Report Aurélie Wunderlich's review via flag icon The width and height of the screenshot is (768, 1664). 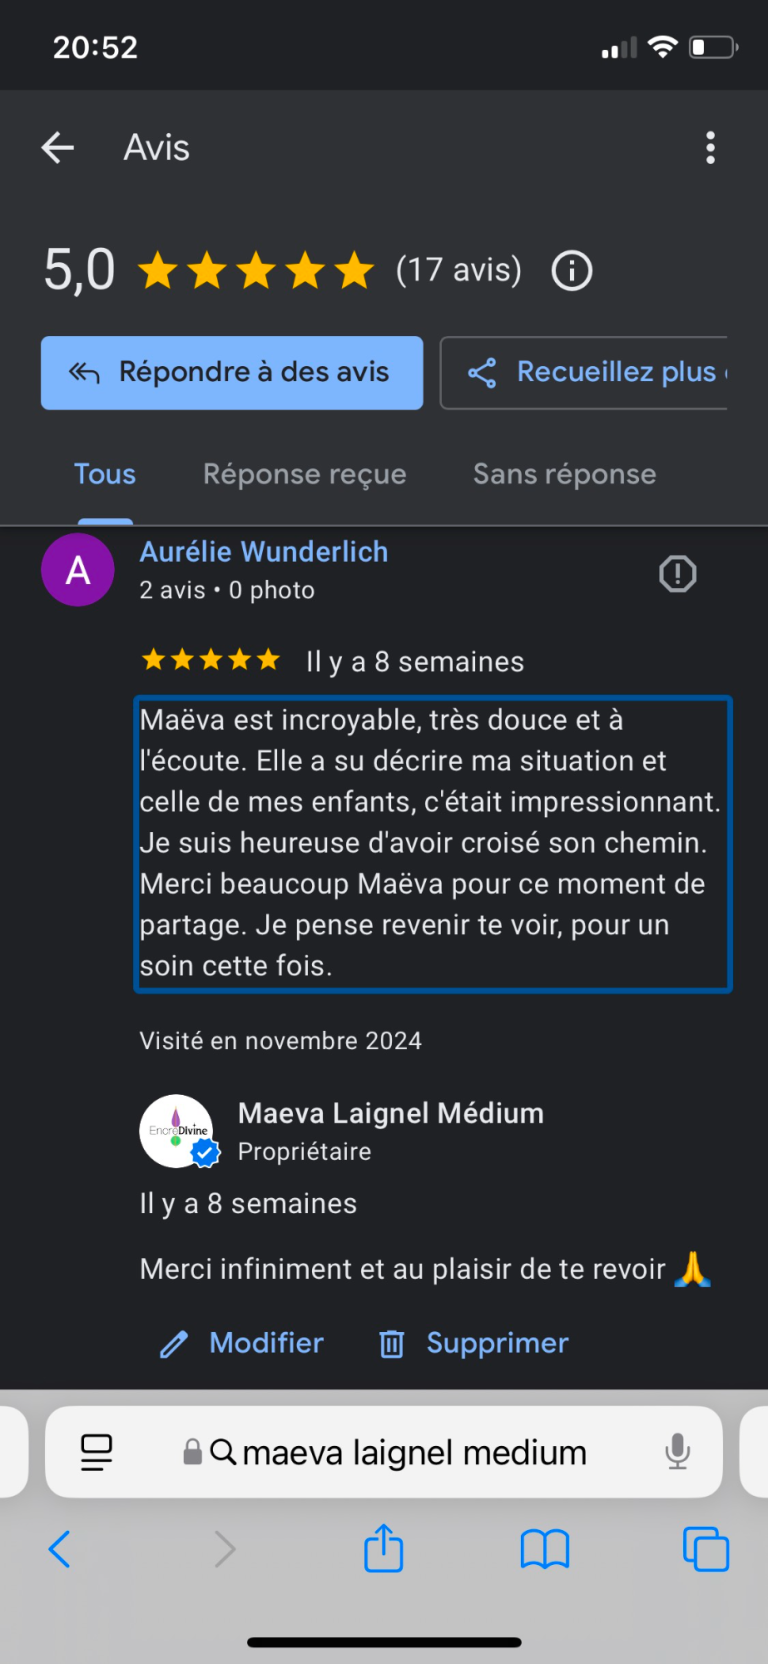tap(677, 574)
